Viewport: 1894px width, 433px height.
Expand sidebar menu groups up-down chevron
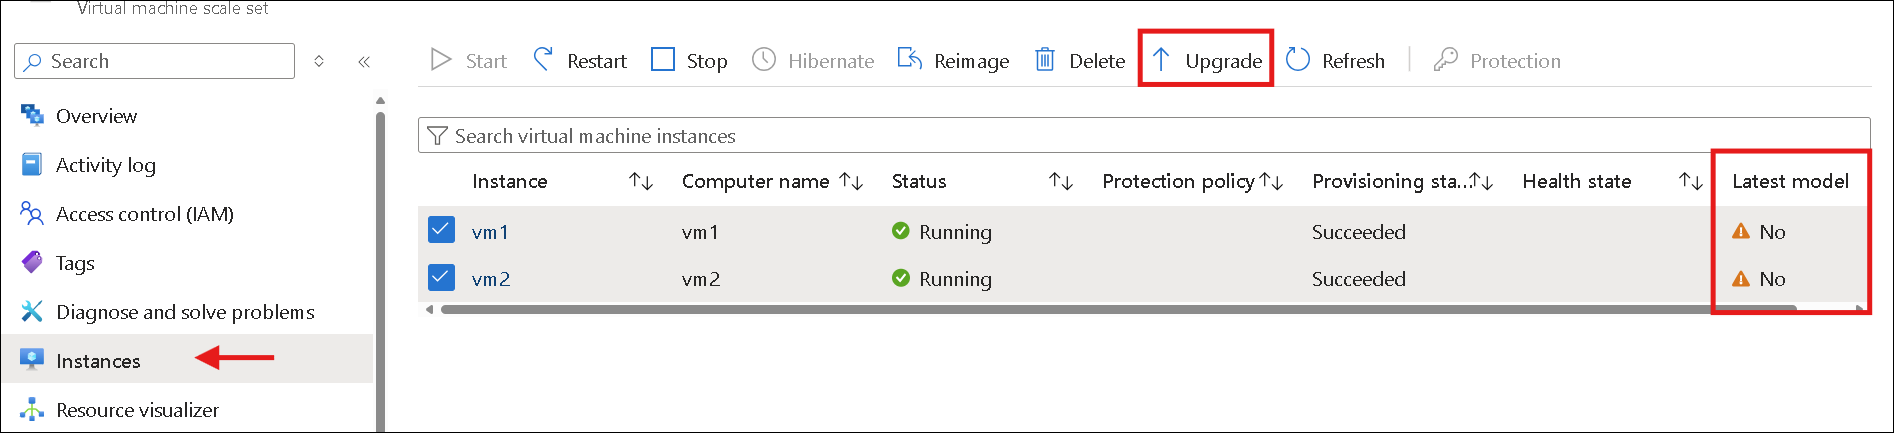tap(319, 61)
